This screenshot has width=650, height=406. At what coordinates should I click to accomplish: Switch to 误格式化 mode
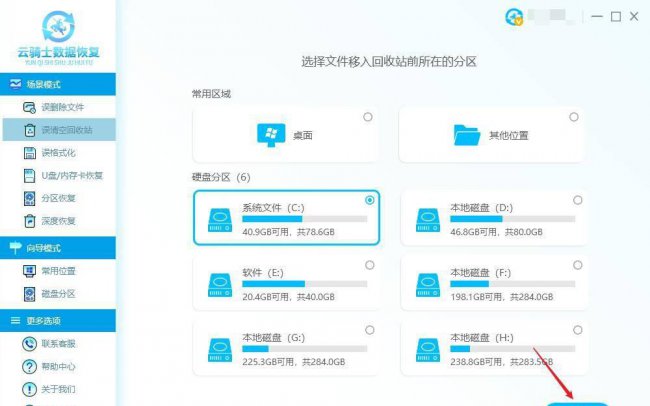pos(58,153)
